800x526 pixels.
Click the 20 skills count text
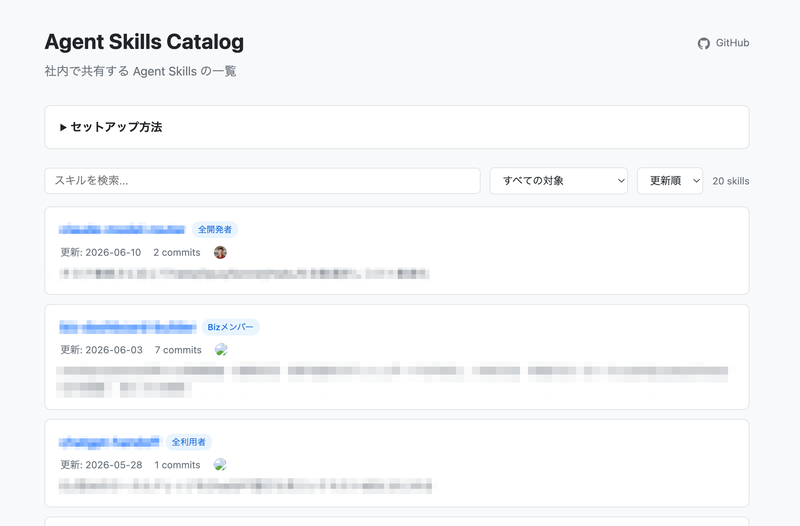731,181
